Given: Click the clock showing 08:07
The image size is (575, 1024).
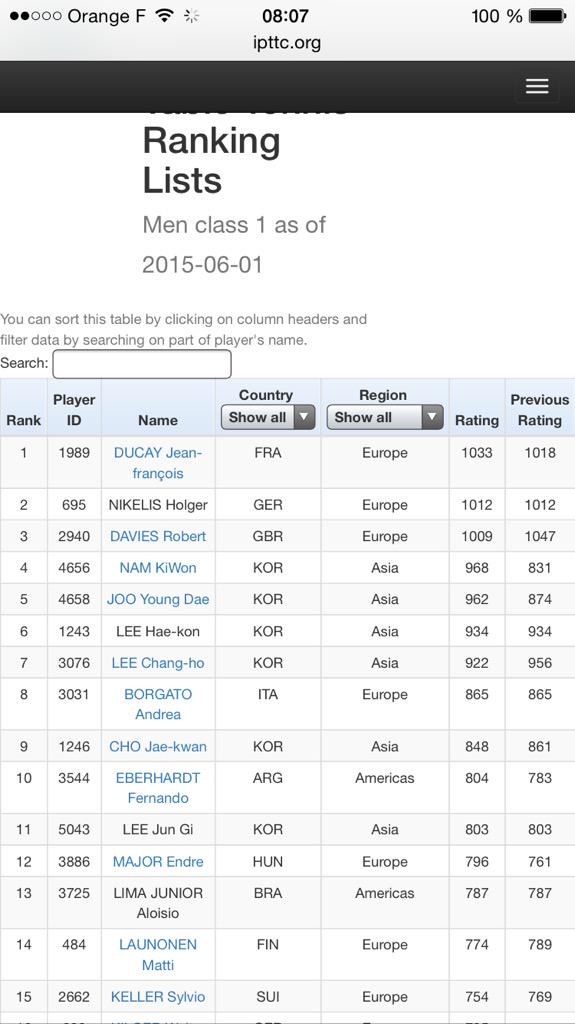Looking at the screenshot, I should tap(286, 16).
